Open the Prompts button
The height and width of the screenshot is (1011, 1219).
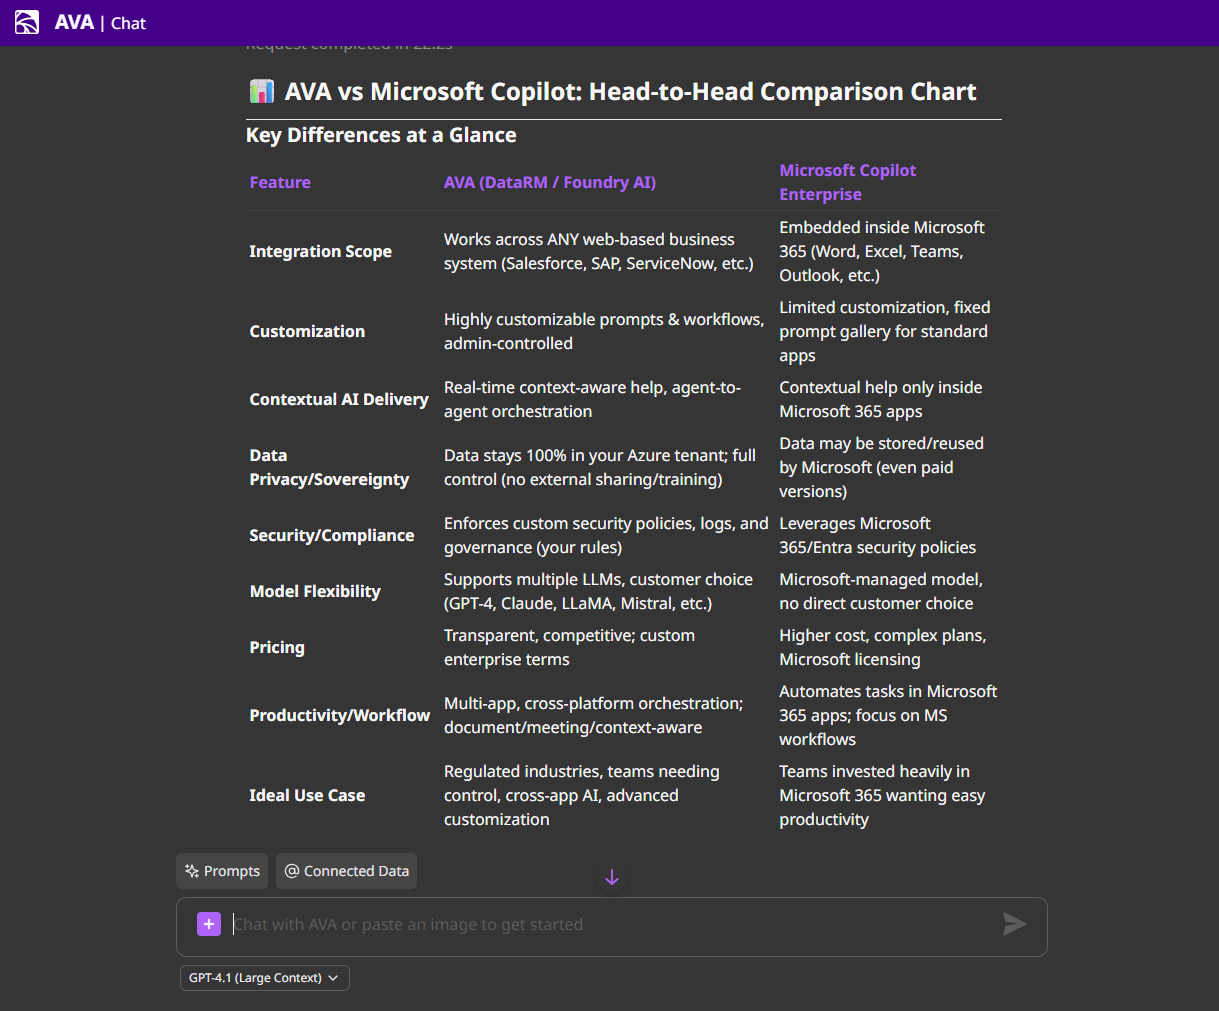tap(222, 871)
